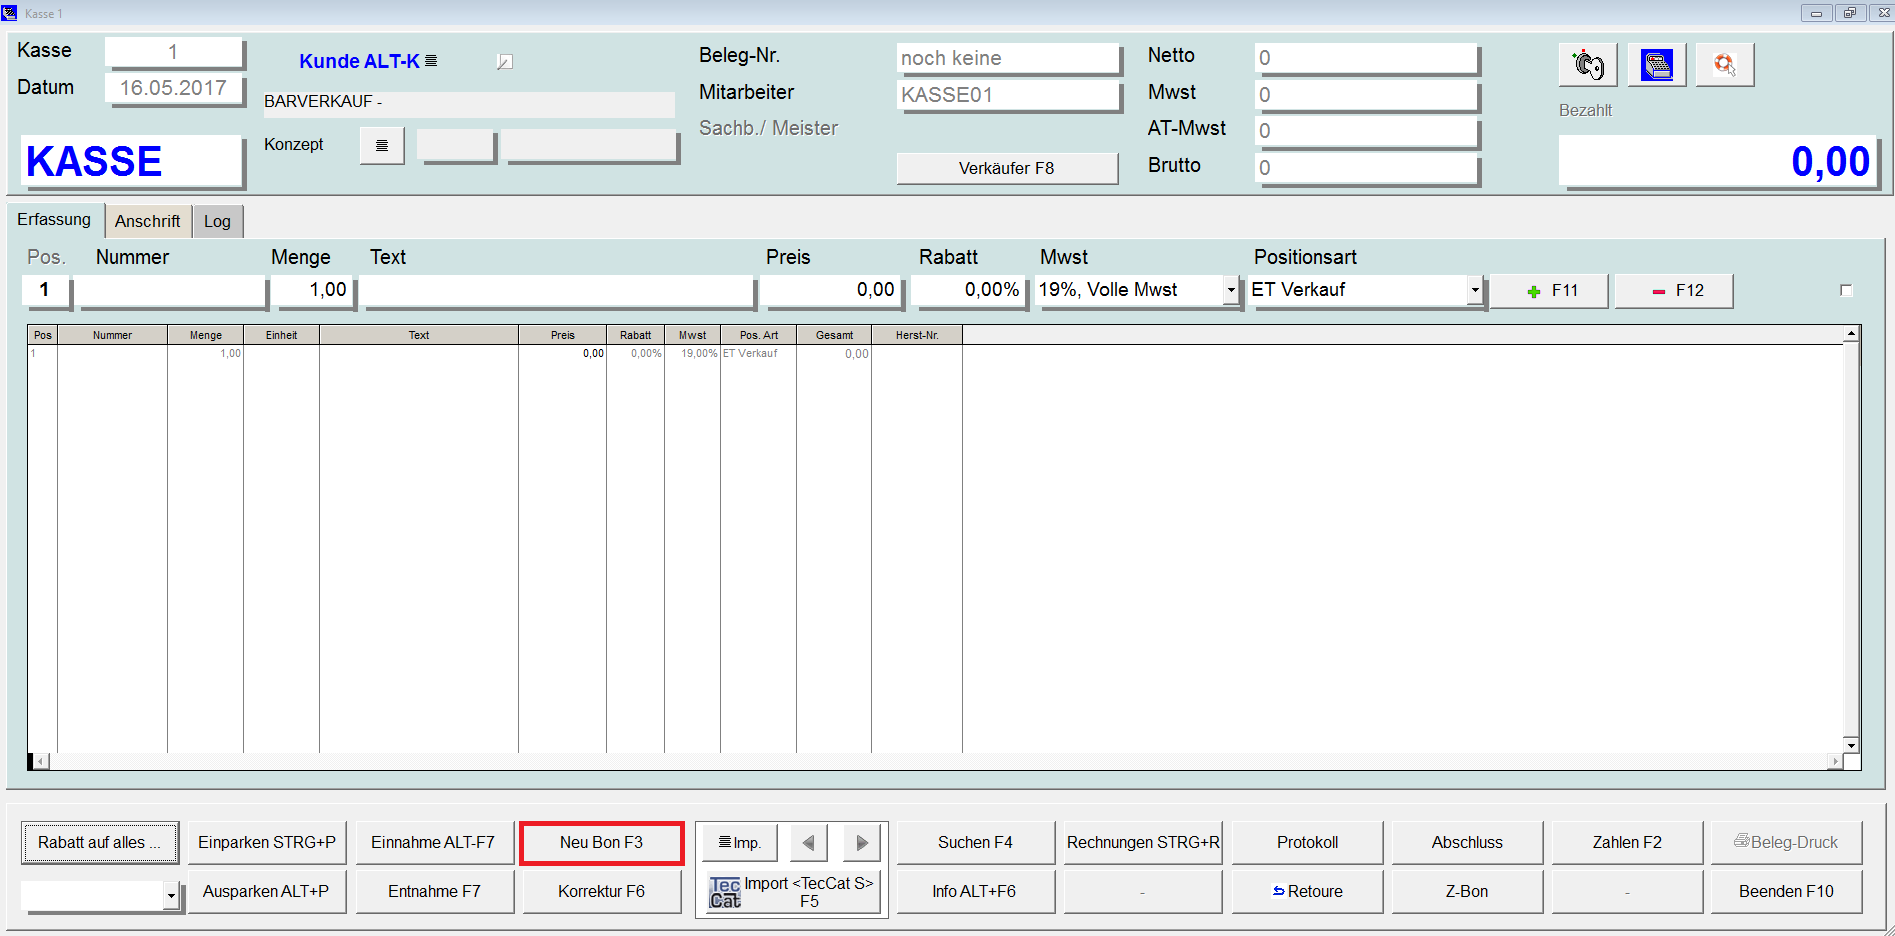The width and height of the screenshot is (1895, 936).
Task: Click the Mitarbeiter field KASSE01
Action: pyautogui.click(x=1008, y=96)
